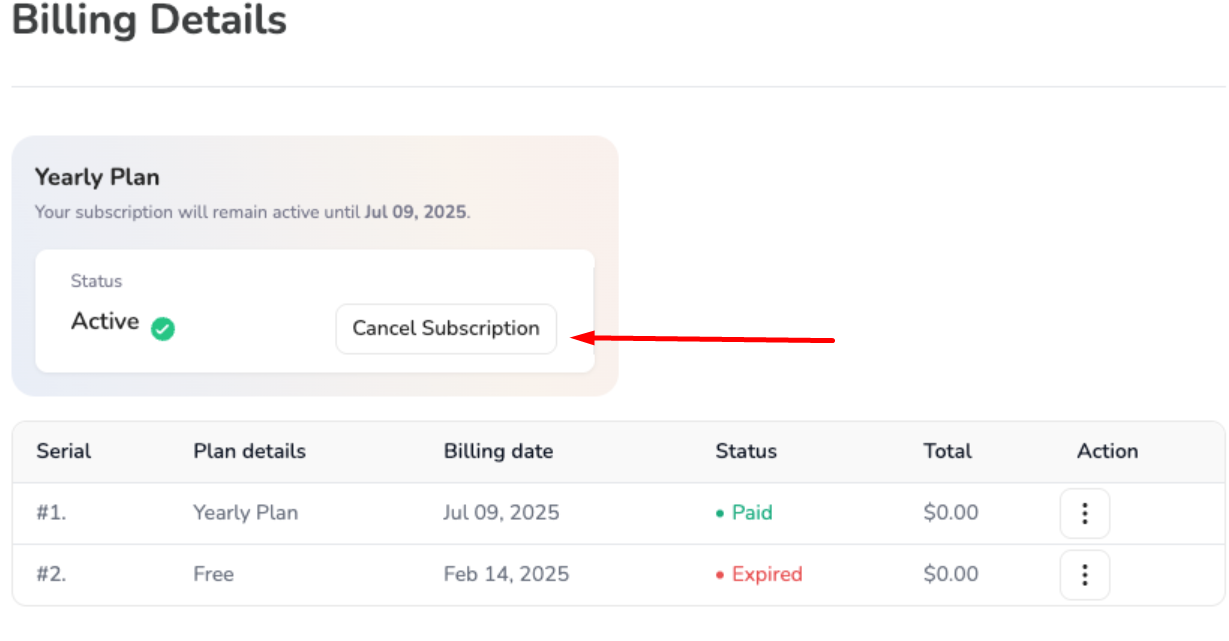
Task: Click the Yearly Plan card title
Action: (97, 177)
